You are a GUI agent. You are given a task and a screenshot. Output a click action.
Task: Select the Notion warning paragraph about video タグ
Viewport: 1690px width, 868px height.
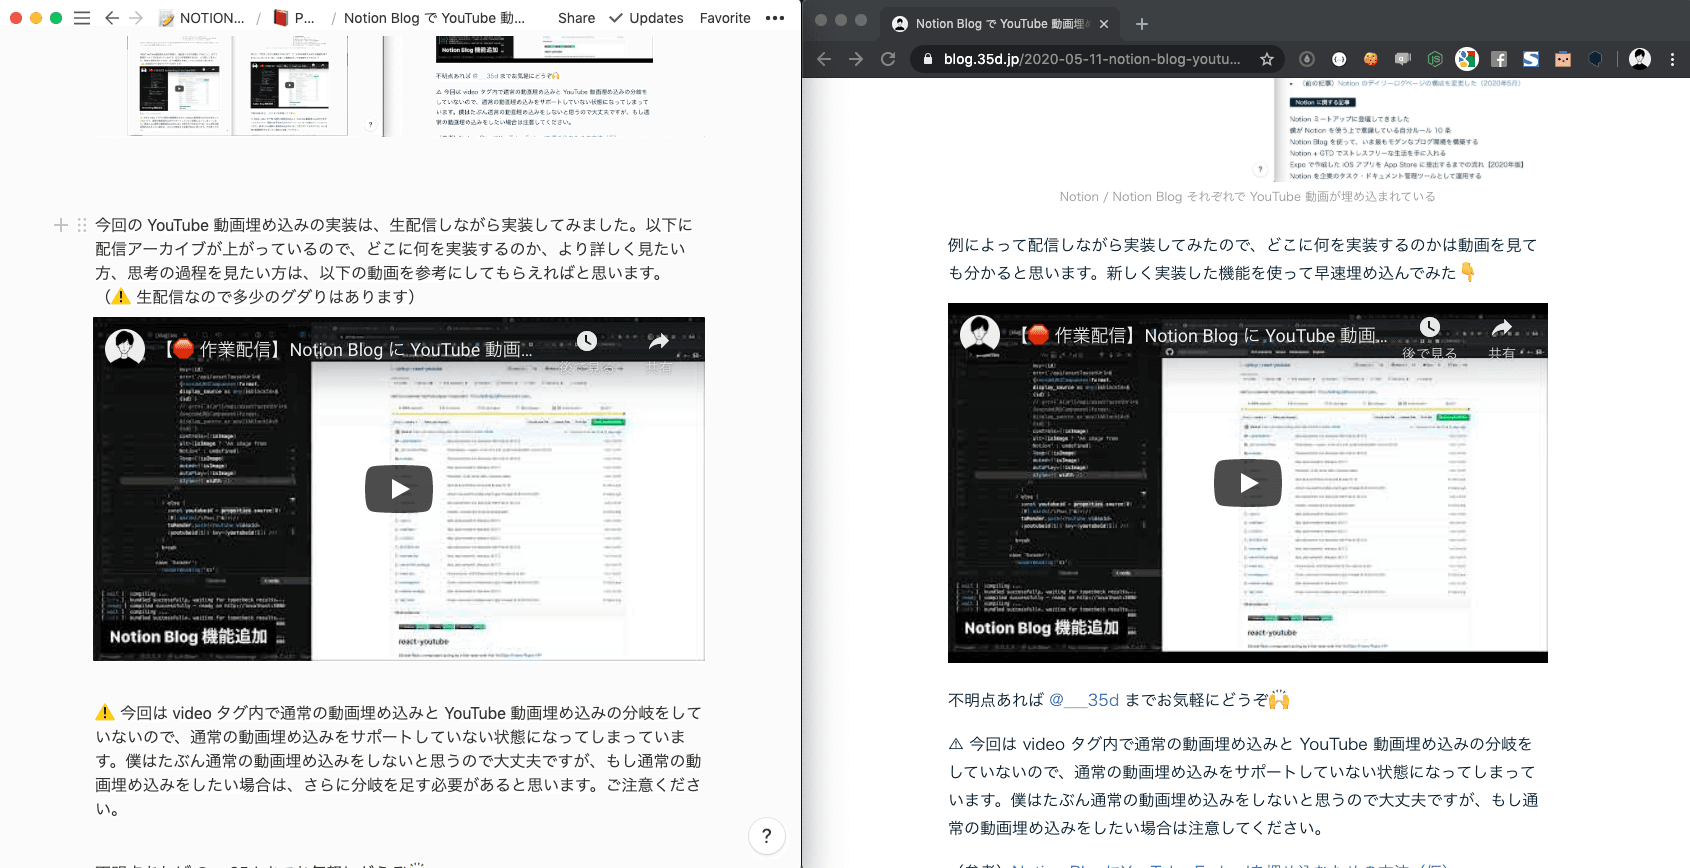(399, 761)
